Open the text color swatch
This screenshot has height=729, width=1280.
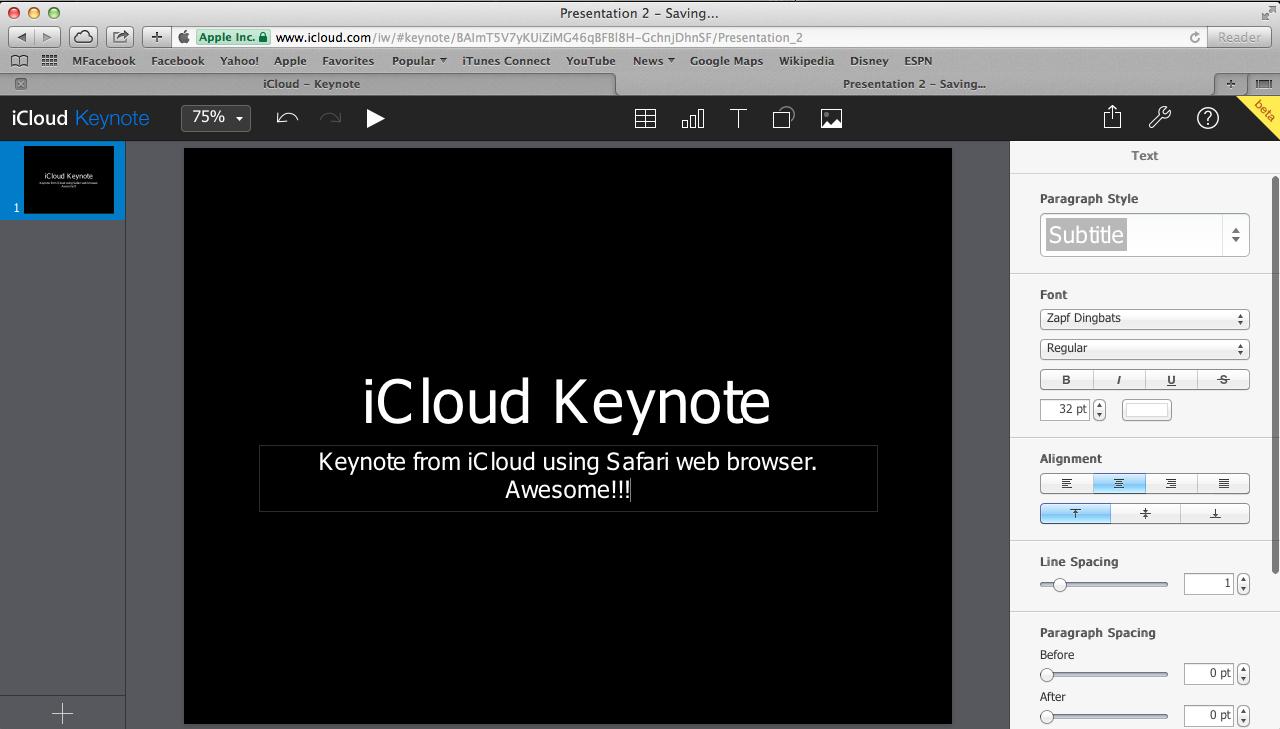[1146, 410]
